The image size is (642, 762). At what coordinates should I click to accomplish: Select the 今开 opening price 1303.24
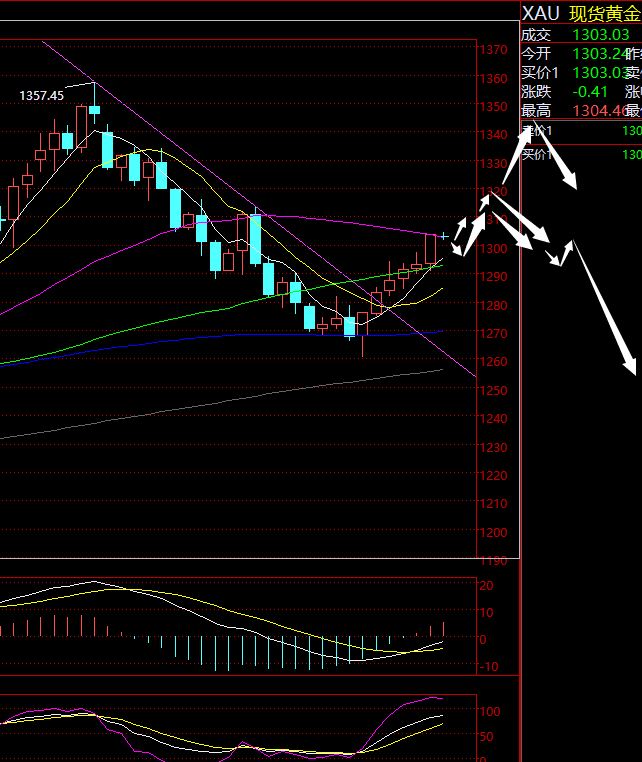point(599,53)
